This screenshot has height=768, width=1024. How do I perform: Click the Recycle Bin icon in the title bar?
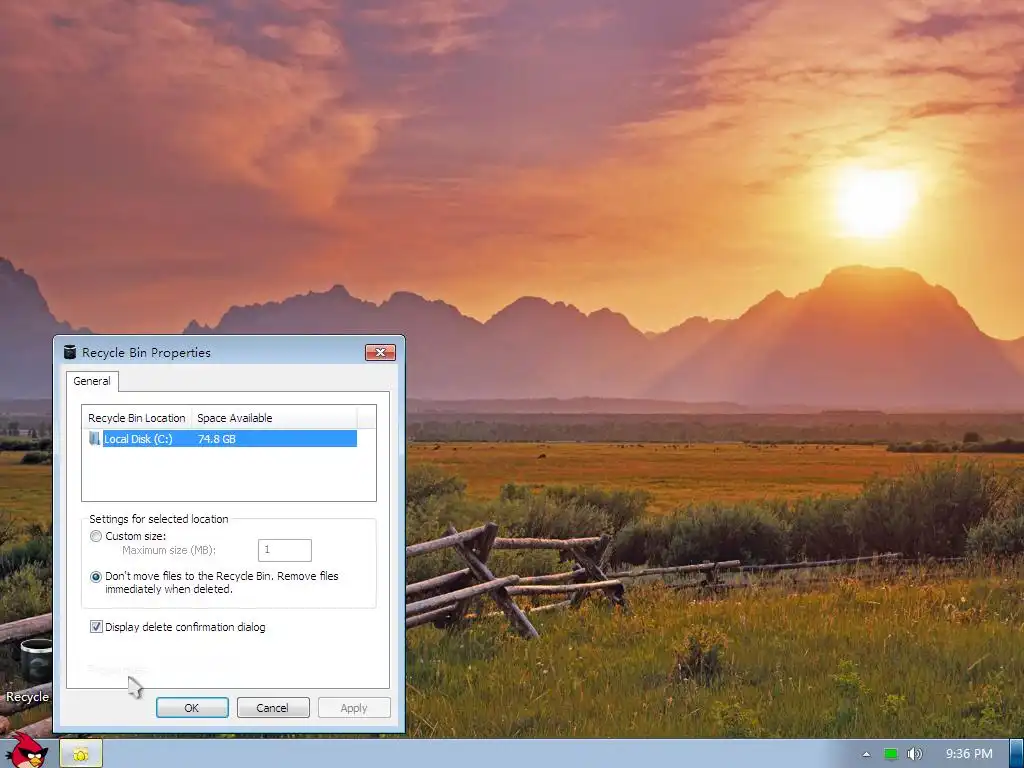[70, 353]
